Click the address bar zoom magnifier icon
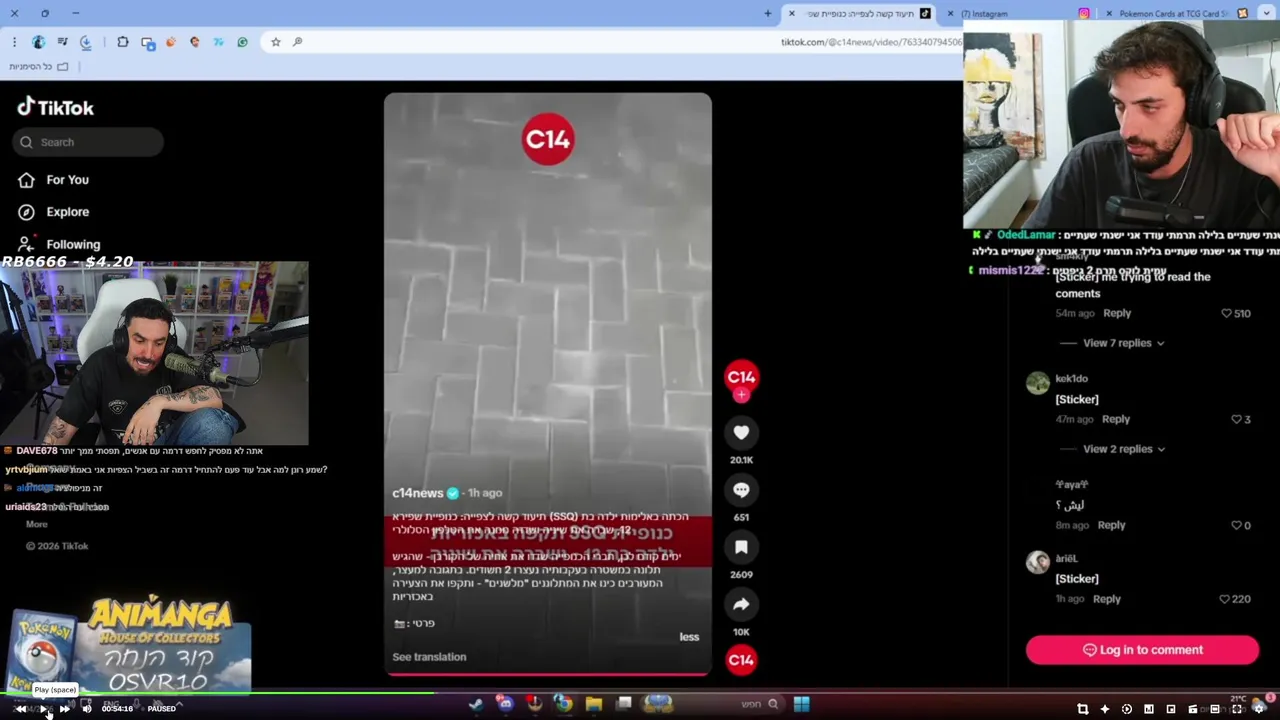The image size is (1280, 720). [297, 42]
